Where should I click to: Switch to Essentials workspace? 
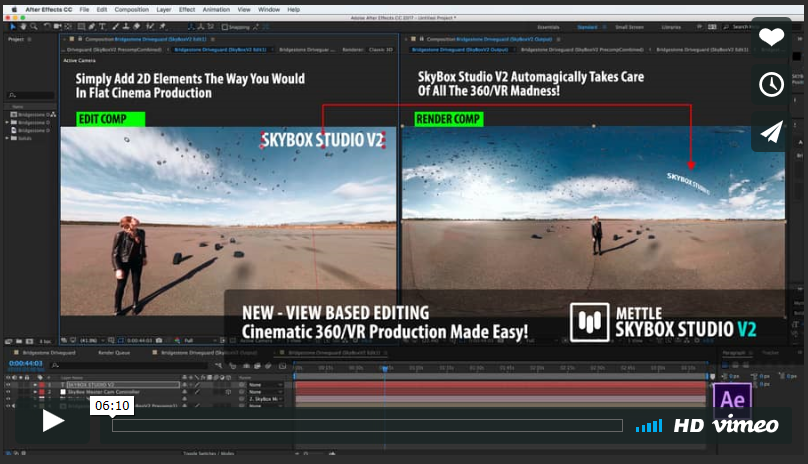pyautogui.click(x=548, y=27)
